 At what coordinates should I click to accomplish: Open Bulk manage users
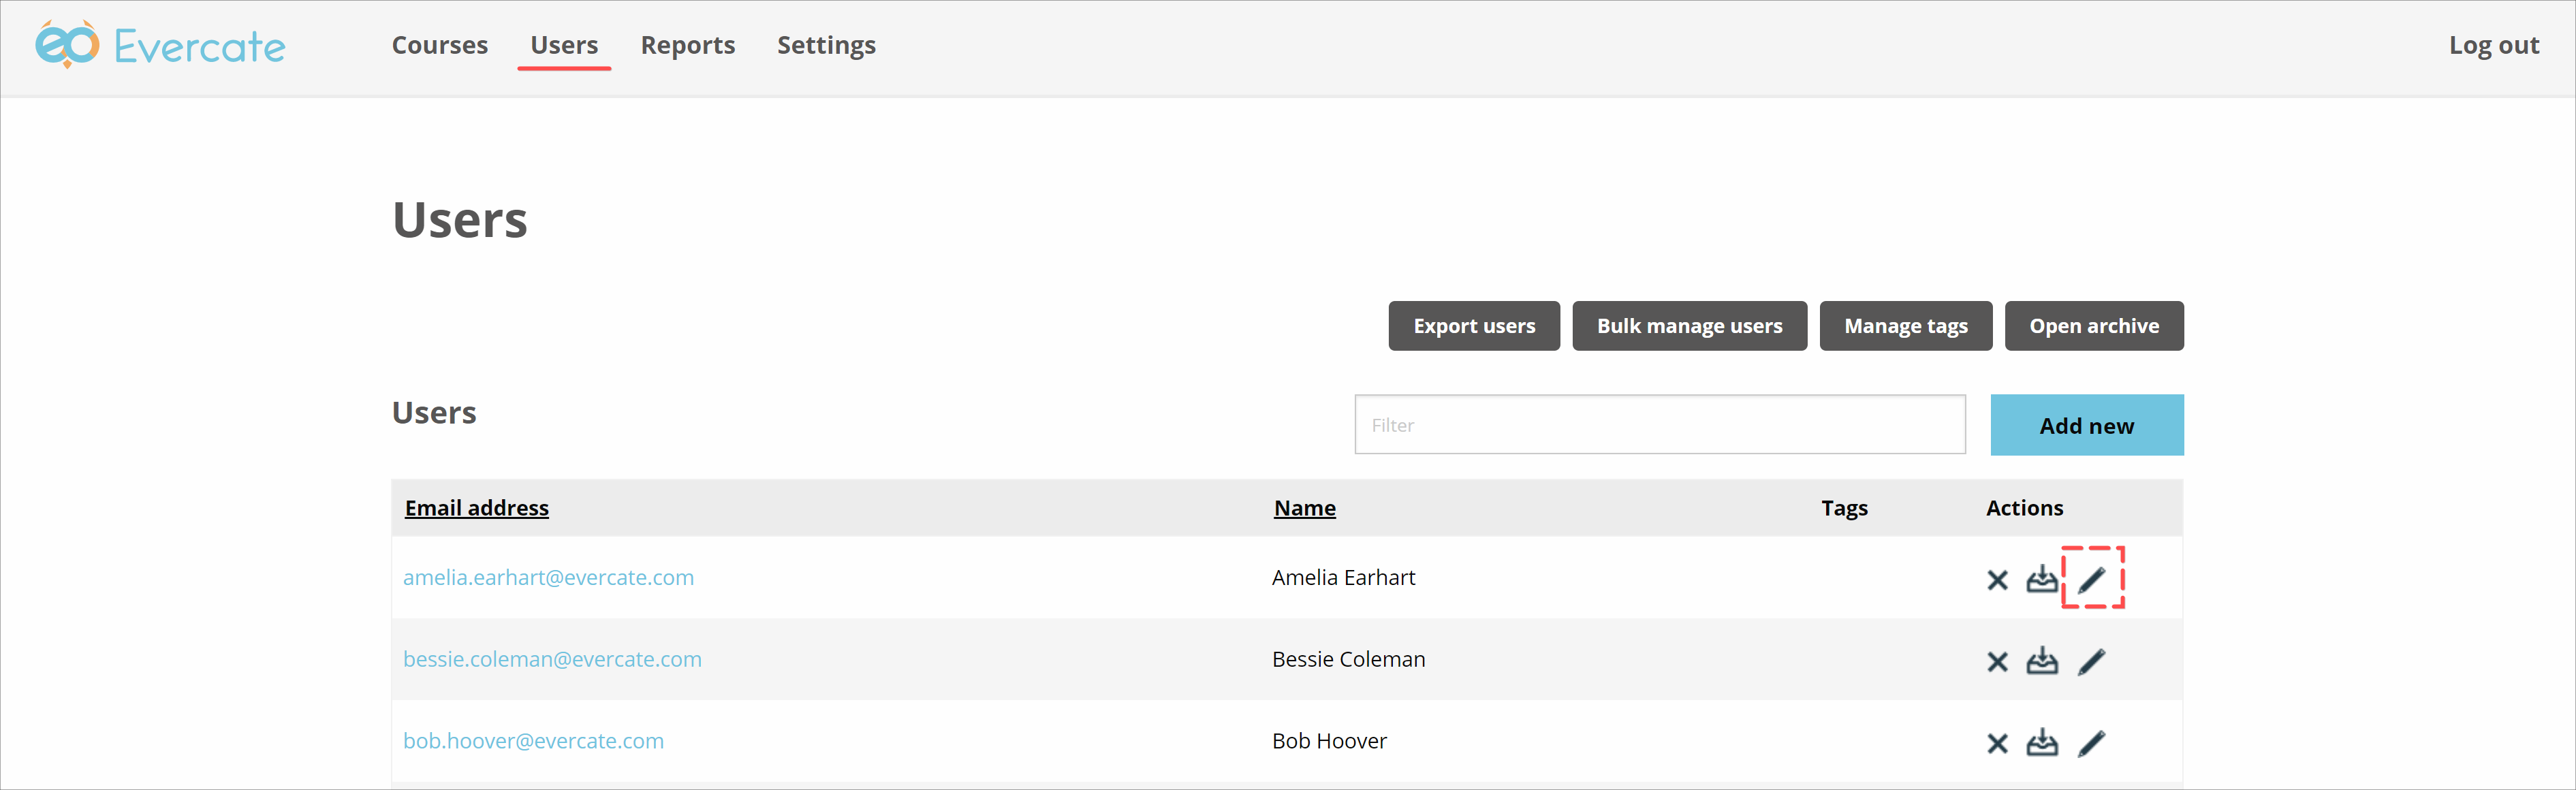(1689, 326)
